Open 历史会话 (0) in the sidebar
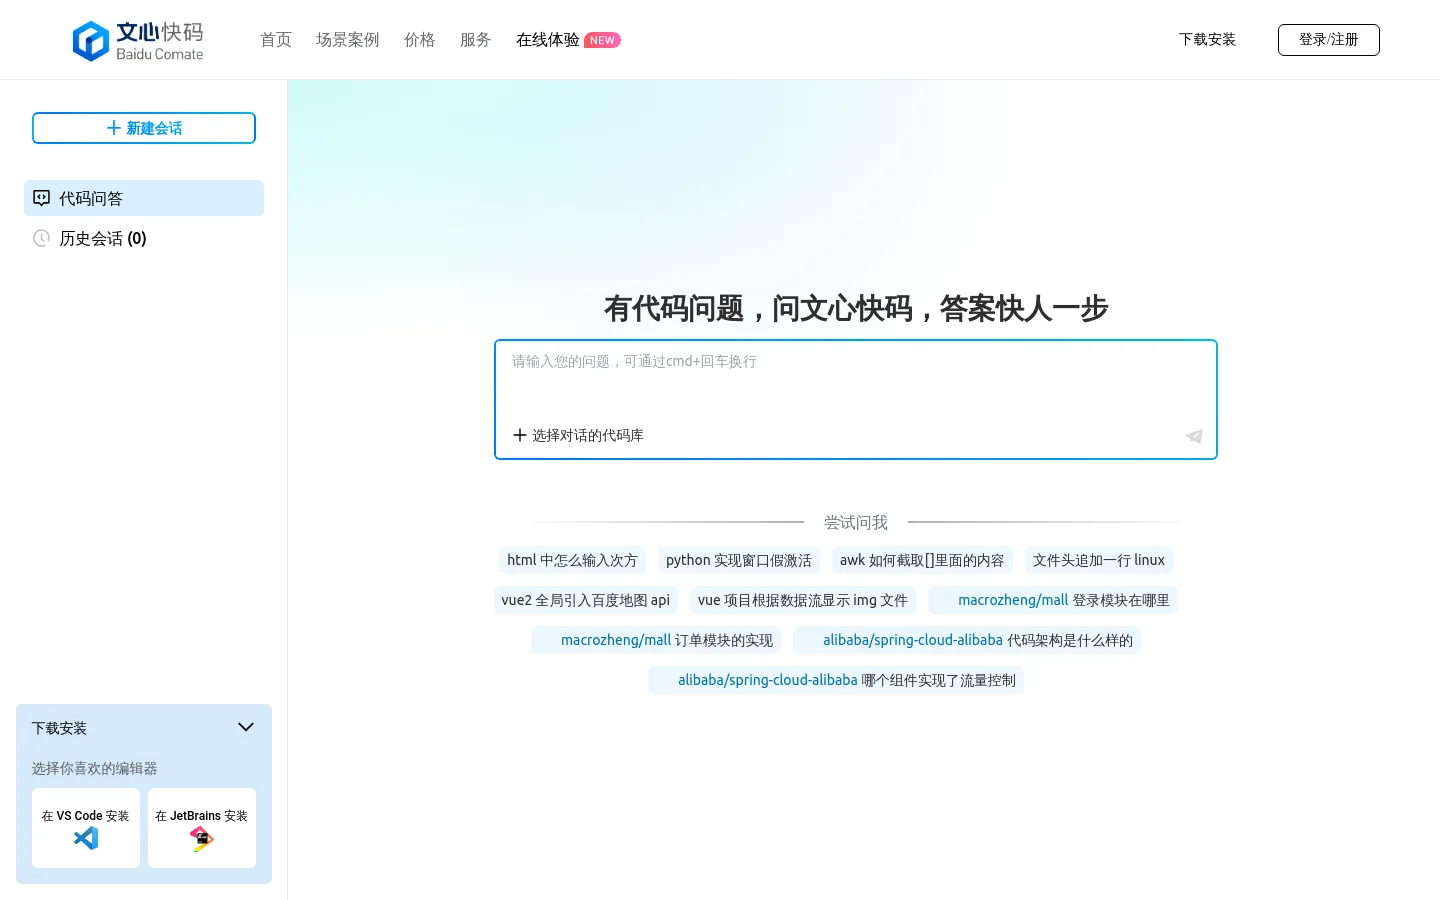The width and height of the screenshot is (1440, 900). pyautogui.click(x=144, y=238)
